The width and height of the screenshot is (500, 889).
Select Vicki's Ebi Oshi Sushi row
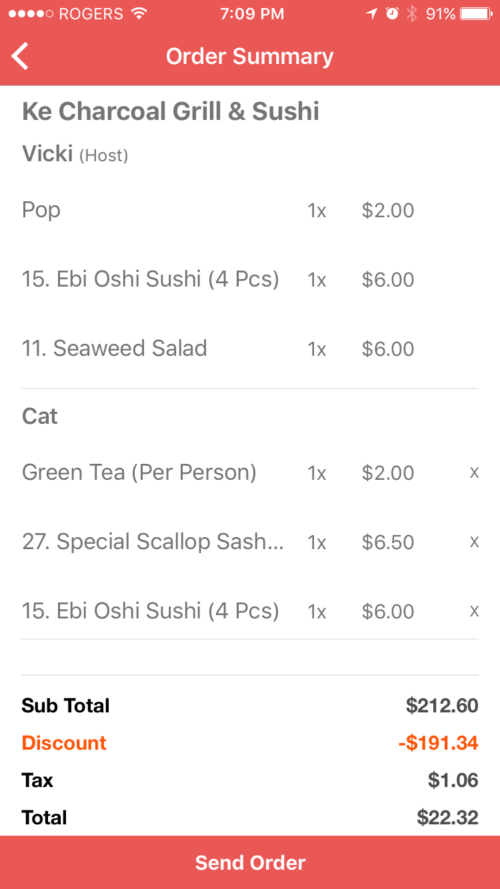tap(250, 280)
